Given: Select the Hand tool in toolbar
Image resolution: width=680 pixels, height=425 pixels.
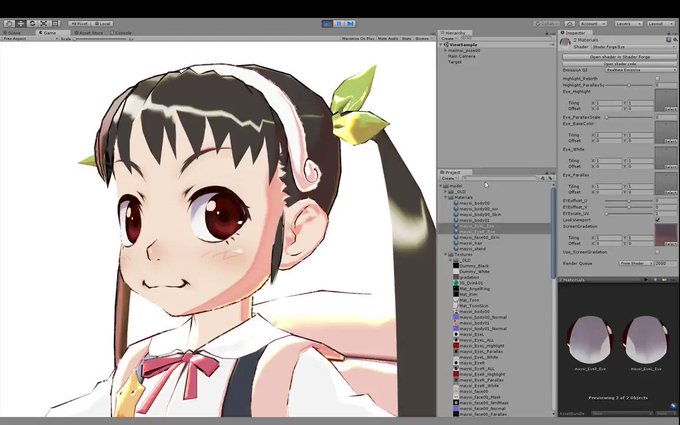Looking at the screenshot, I should click(x=9, y=23).
